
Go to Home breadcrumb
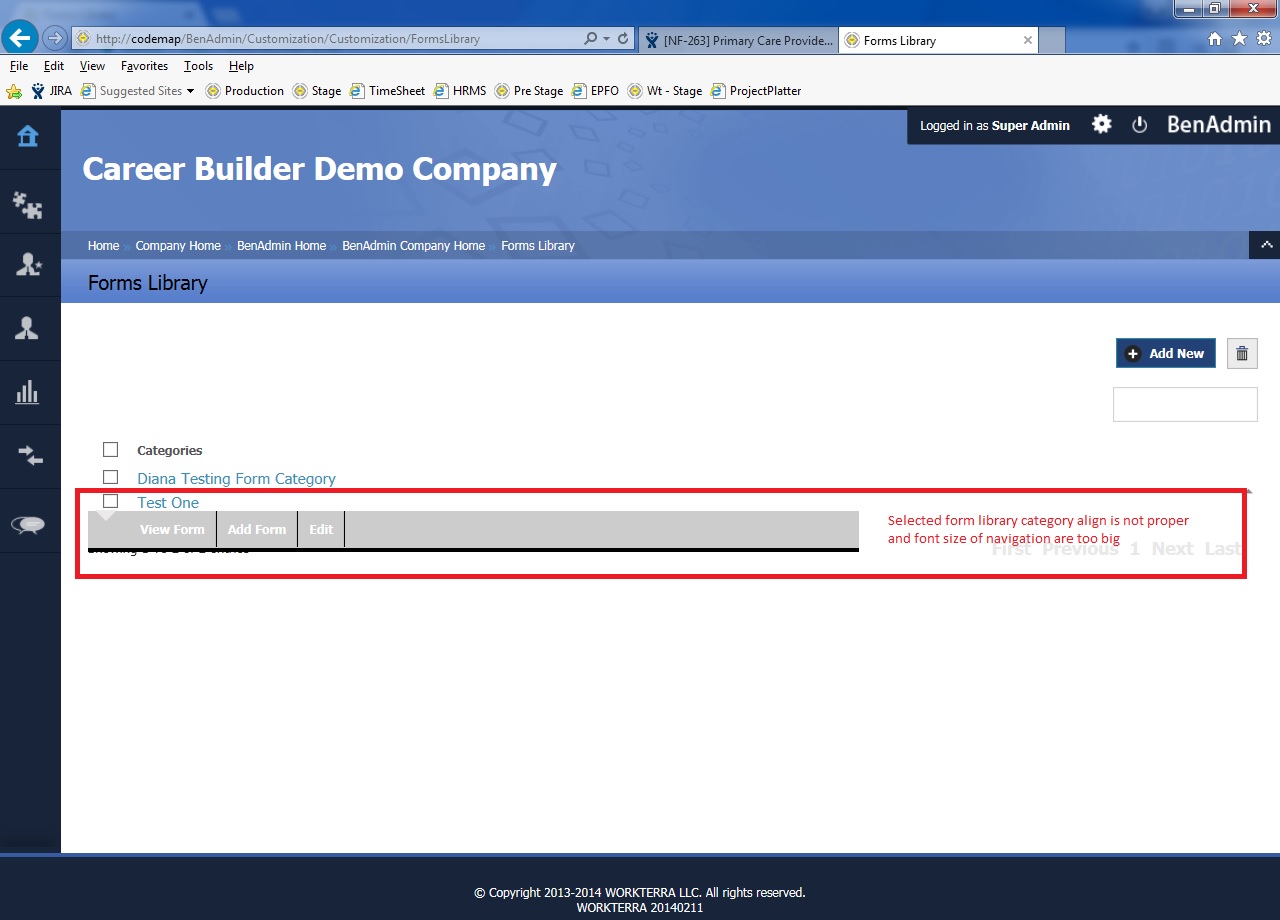tap(103, 246)
